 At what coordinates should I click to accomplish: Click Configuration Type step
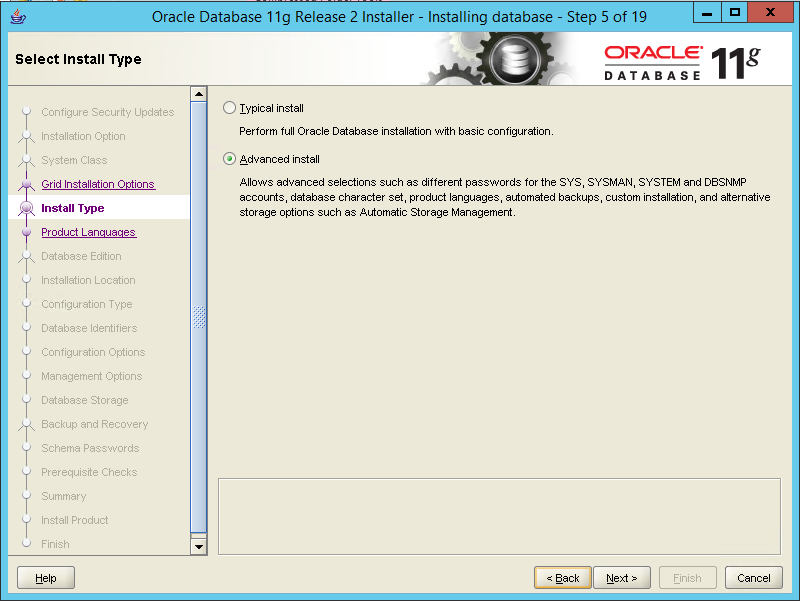[x=87, y=304]
